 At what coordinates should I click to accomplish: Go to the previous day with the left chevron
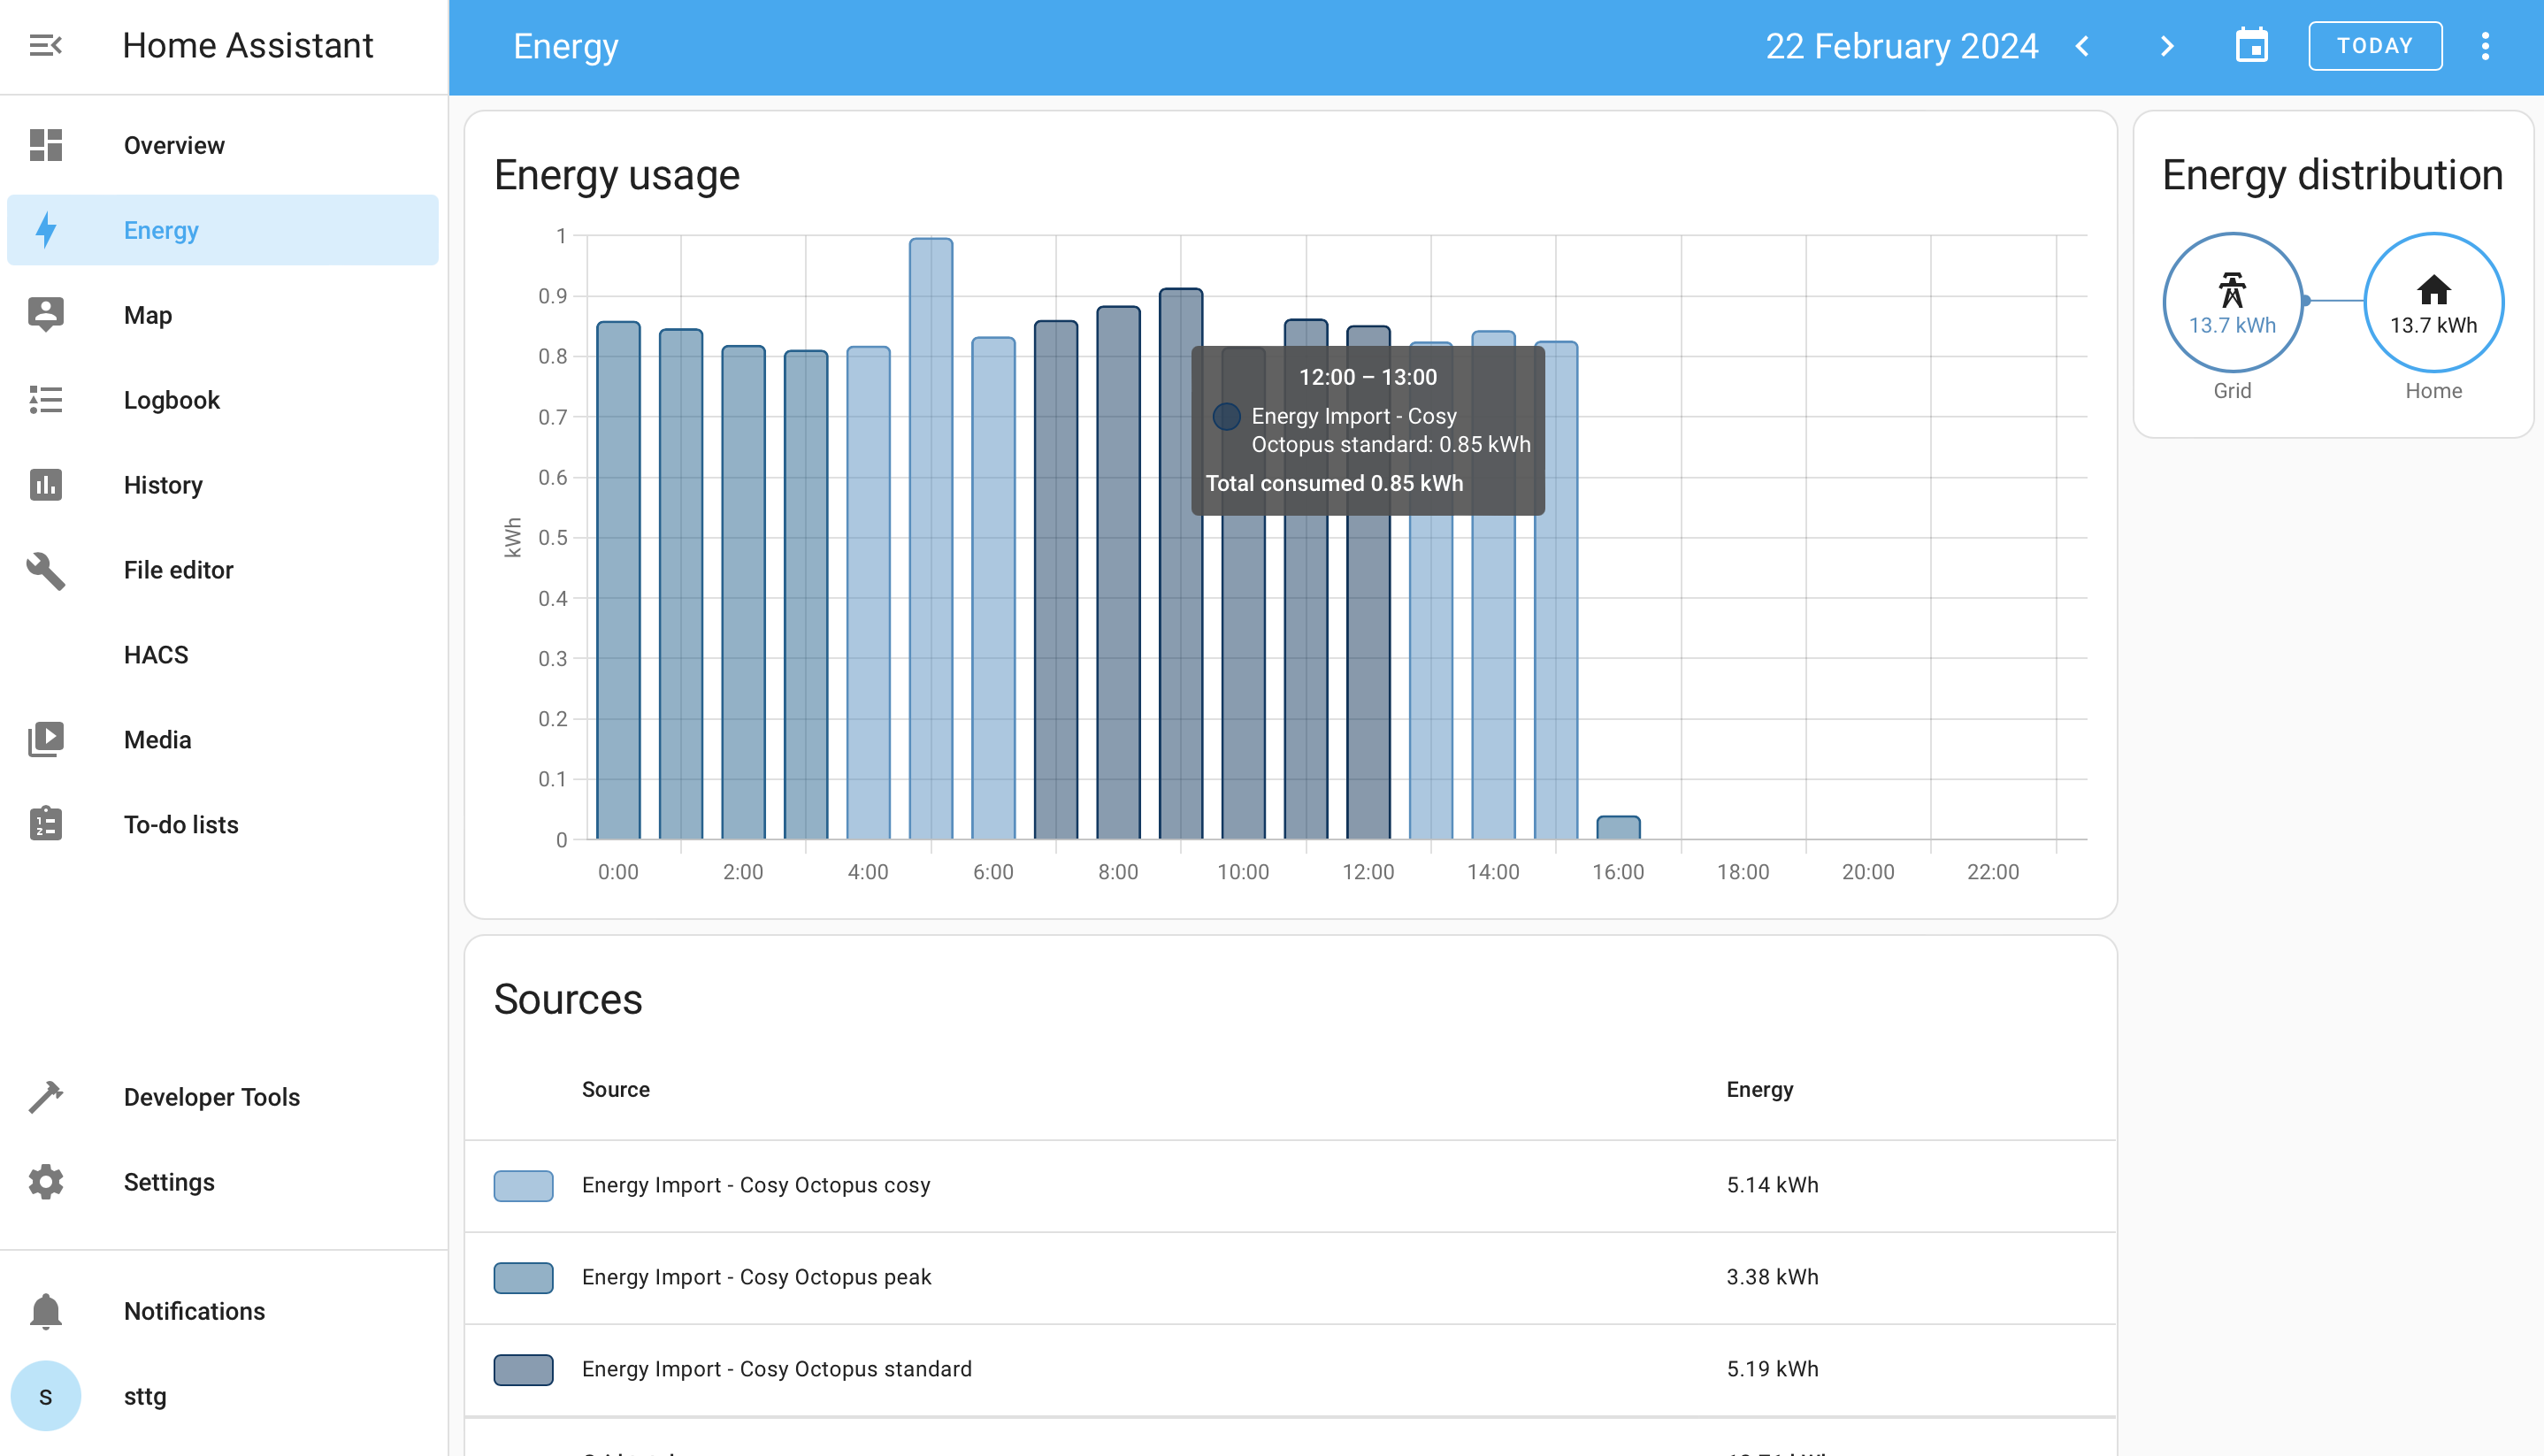point(2083,45)
